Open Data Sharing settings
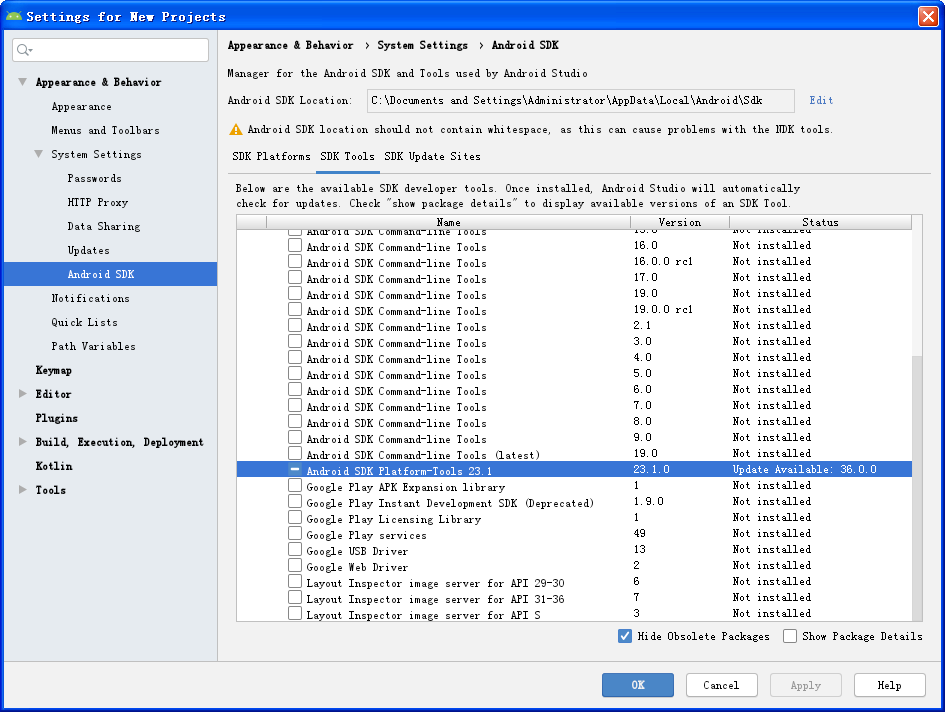This screenshot has height=712, width=945. point(104,226)
